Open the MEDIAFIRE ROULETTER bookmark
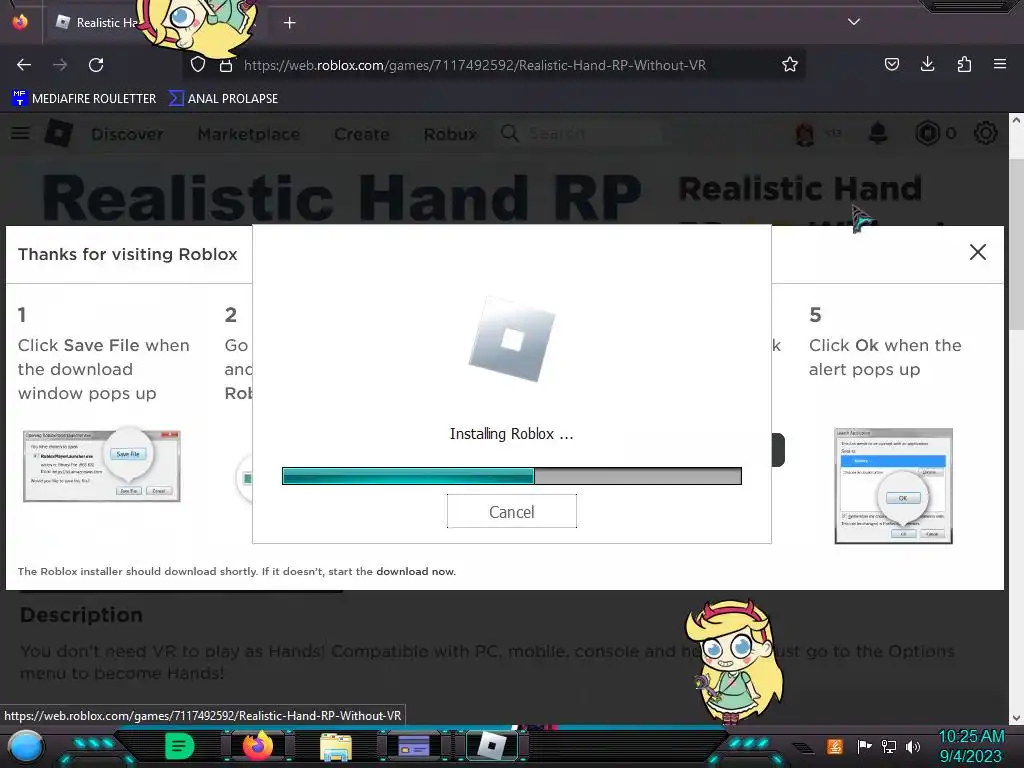 click(84, 99)
